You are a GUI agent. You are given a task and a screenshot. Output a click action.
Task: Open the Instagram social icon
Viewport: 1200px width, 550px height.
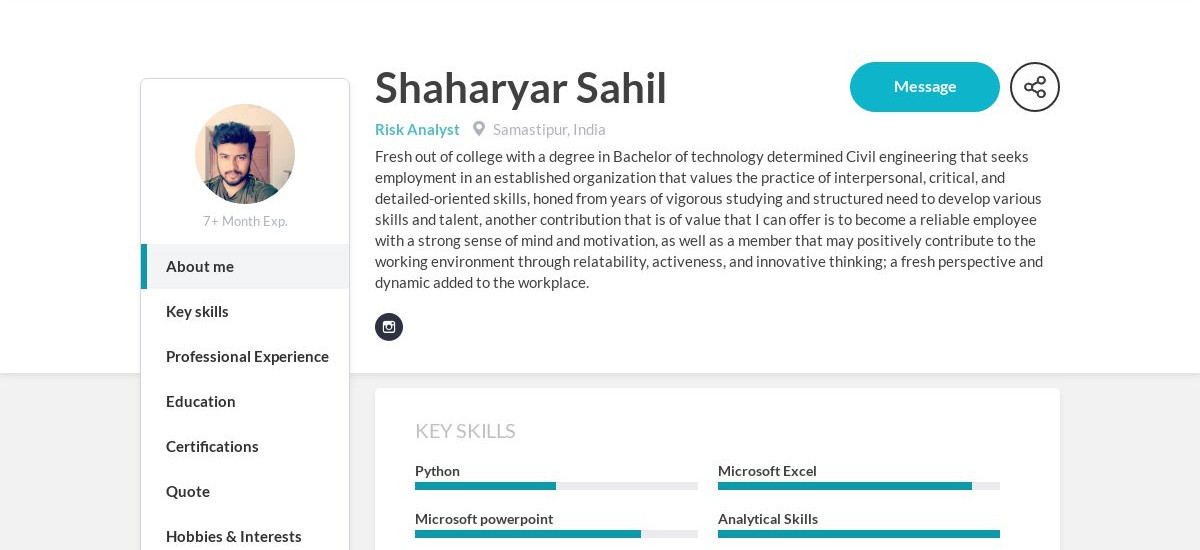tap(389, 327)
